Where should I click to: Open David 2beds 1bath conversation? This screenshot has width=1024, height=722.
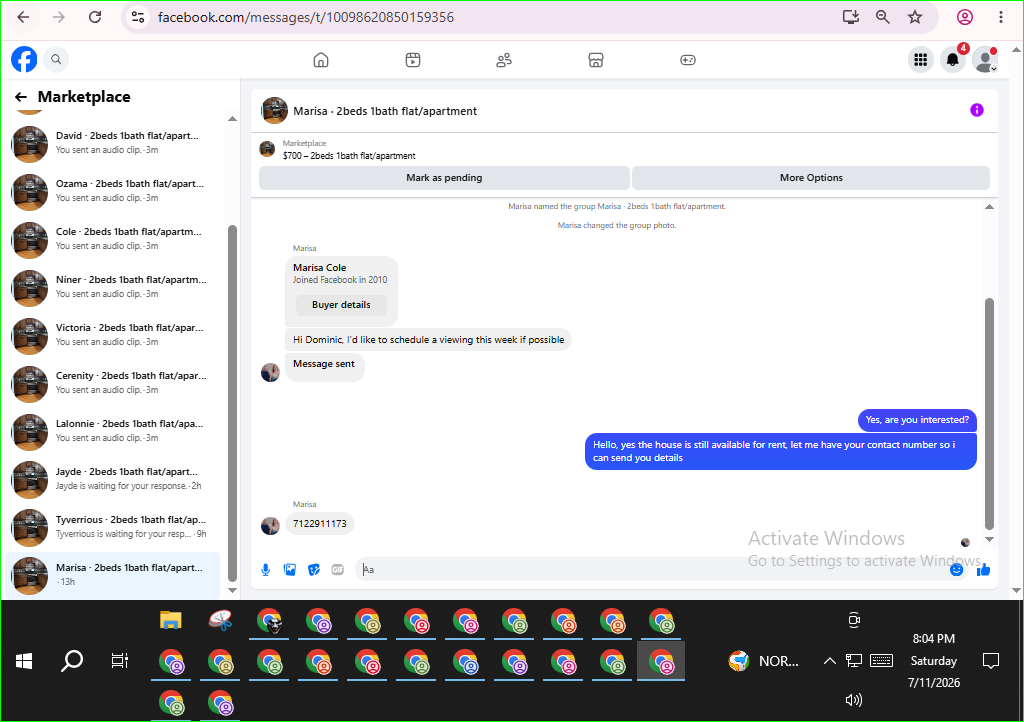[114, 143]
